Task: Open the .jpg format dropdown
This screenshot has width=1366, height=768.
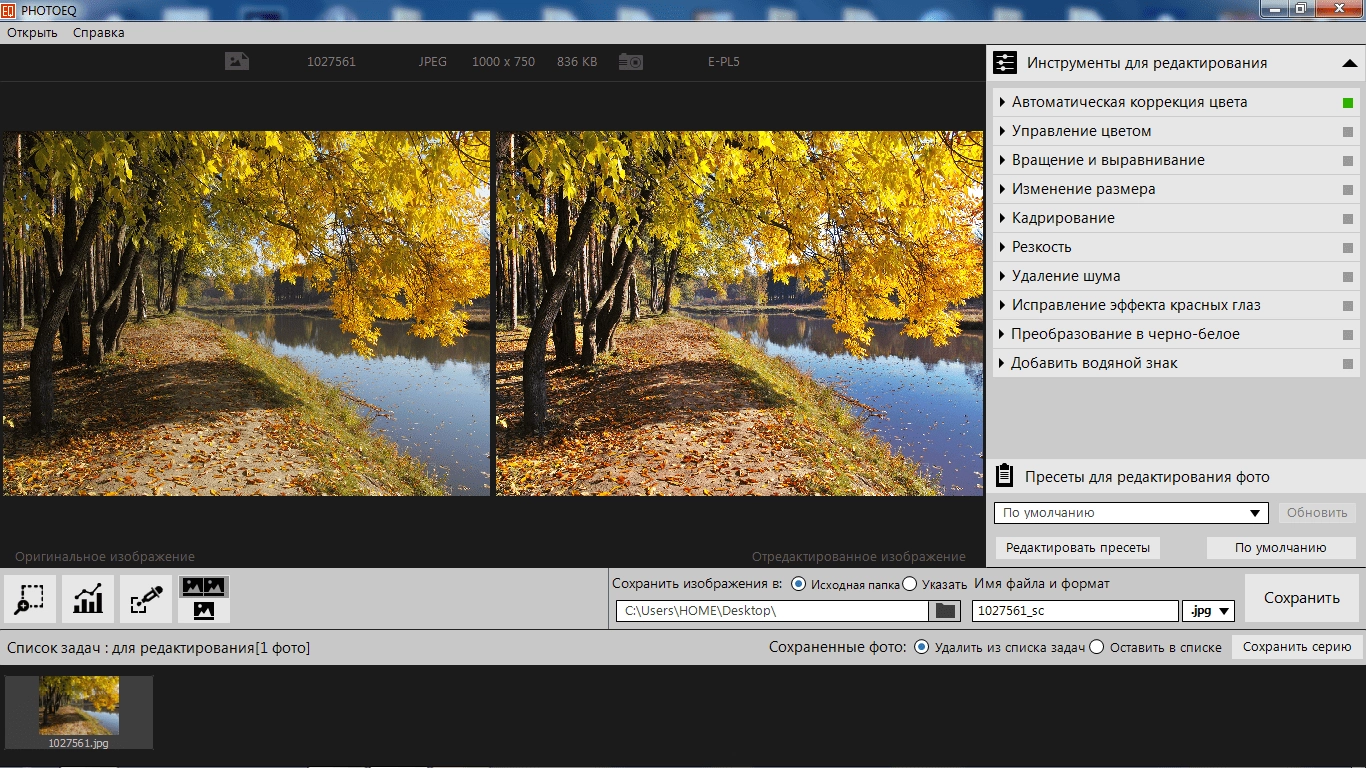Action: [x=1208, y=611]
